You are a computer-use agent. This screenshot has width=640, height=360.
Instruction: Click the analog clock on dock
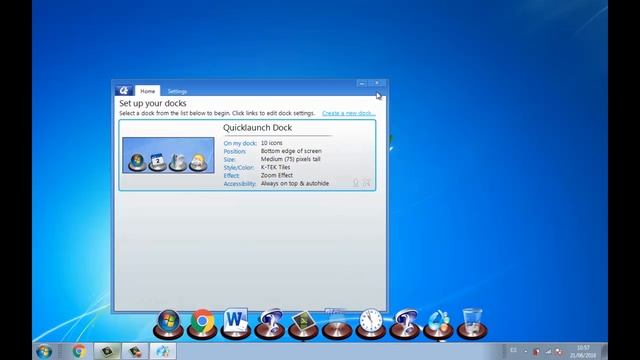(371, 324)
